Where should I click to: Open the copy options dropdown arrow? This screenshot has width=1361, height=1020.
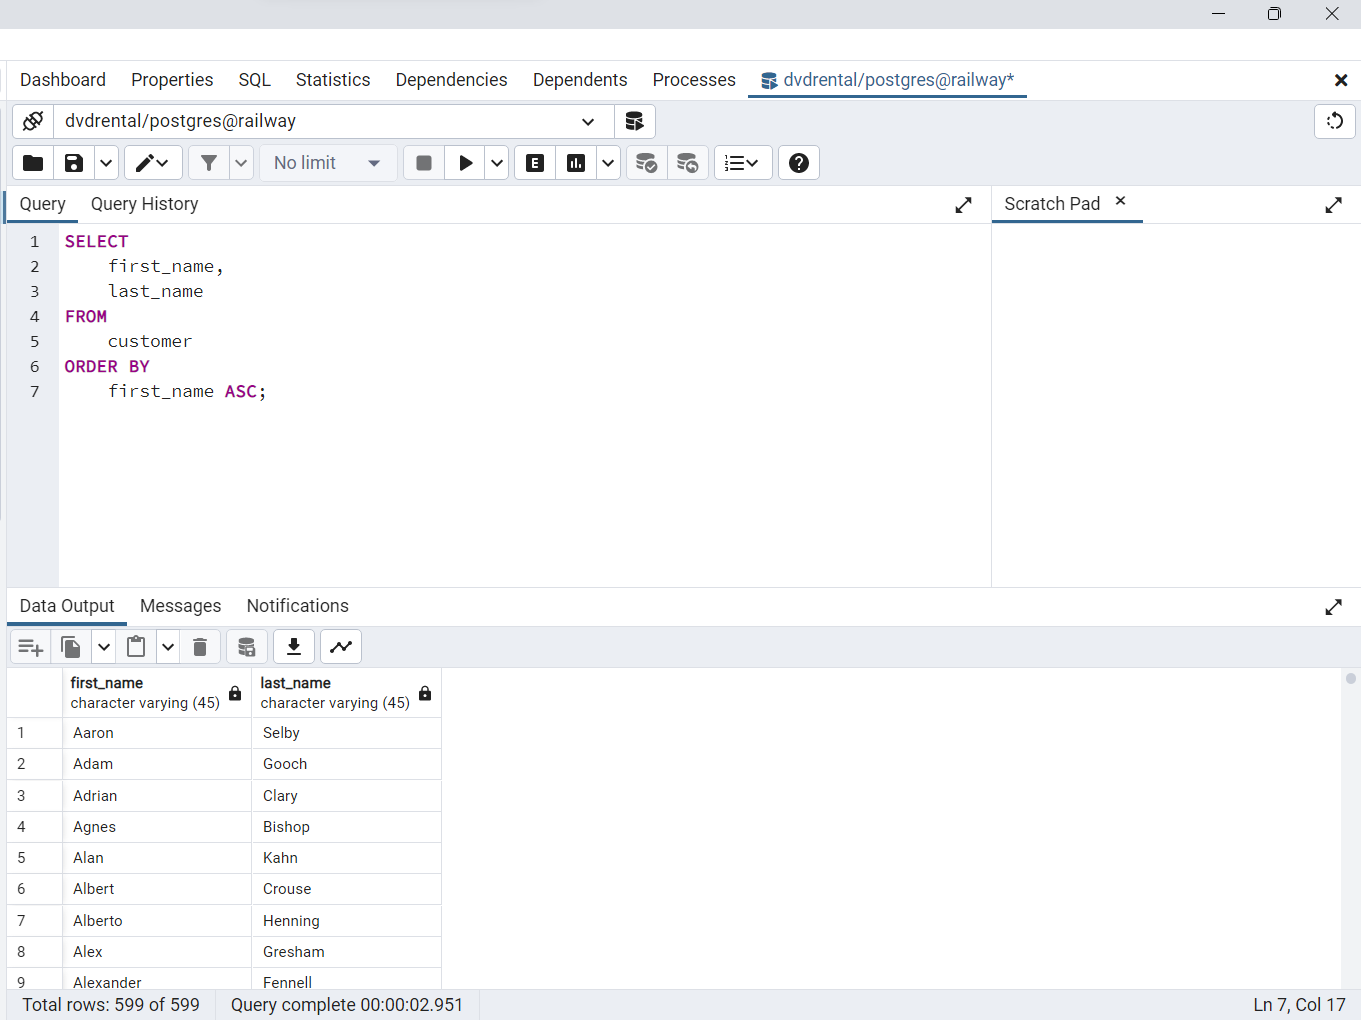click(x=104, y=647)
